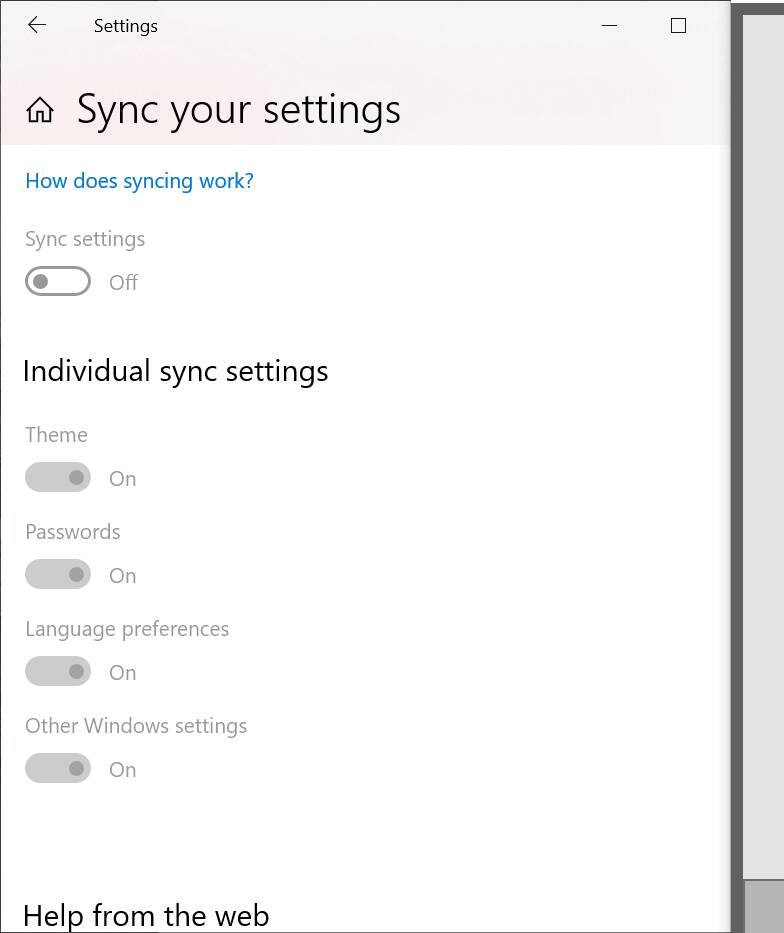The height and width of the screenshot is (933, 784).
Task: Click the 'Help from the web' heading
Action: pos(146,916)
